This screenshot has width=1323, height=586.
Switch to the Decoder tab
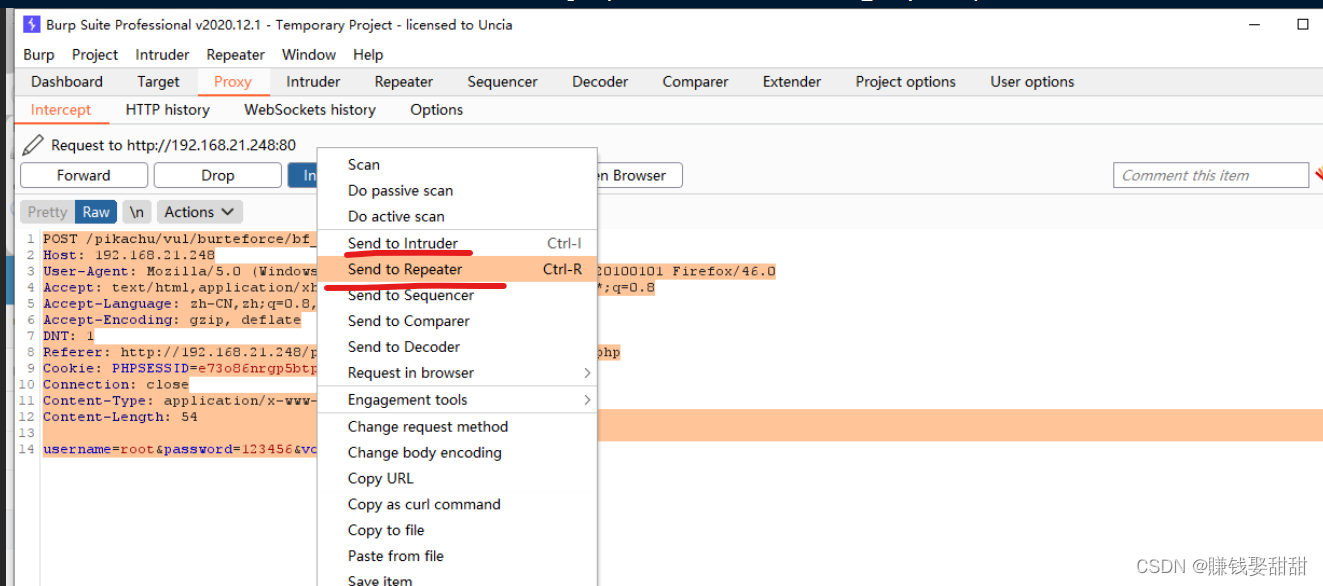(600, 82)
